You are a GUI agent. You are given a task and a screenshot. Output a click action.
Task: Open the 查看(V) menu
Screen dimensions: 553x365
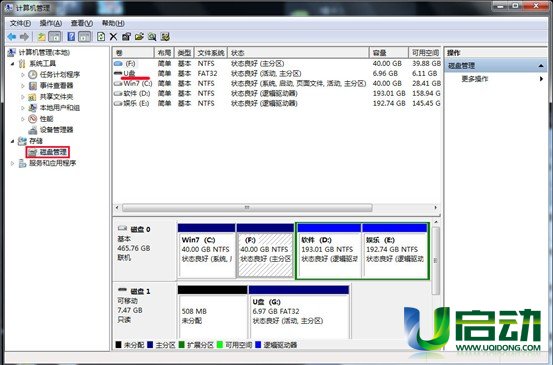82,23
